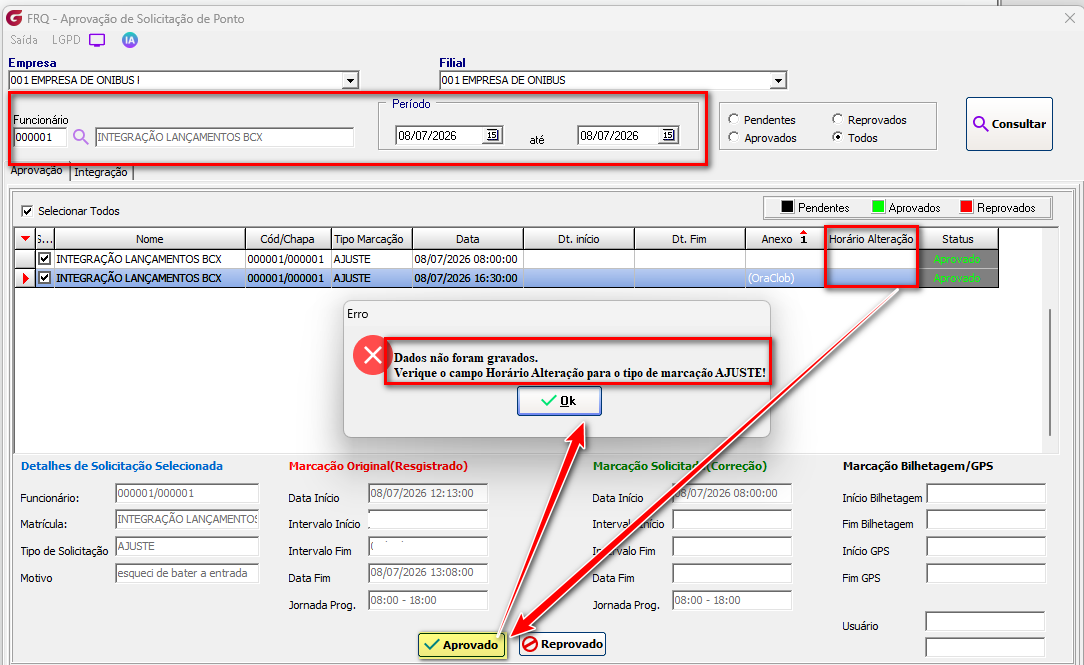Click the application logo icon in title bar
This screenshot has height=665, width=1084.
click(x=14, y=17)
